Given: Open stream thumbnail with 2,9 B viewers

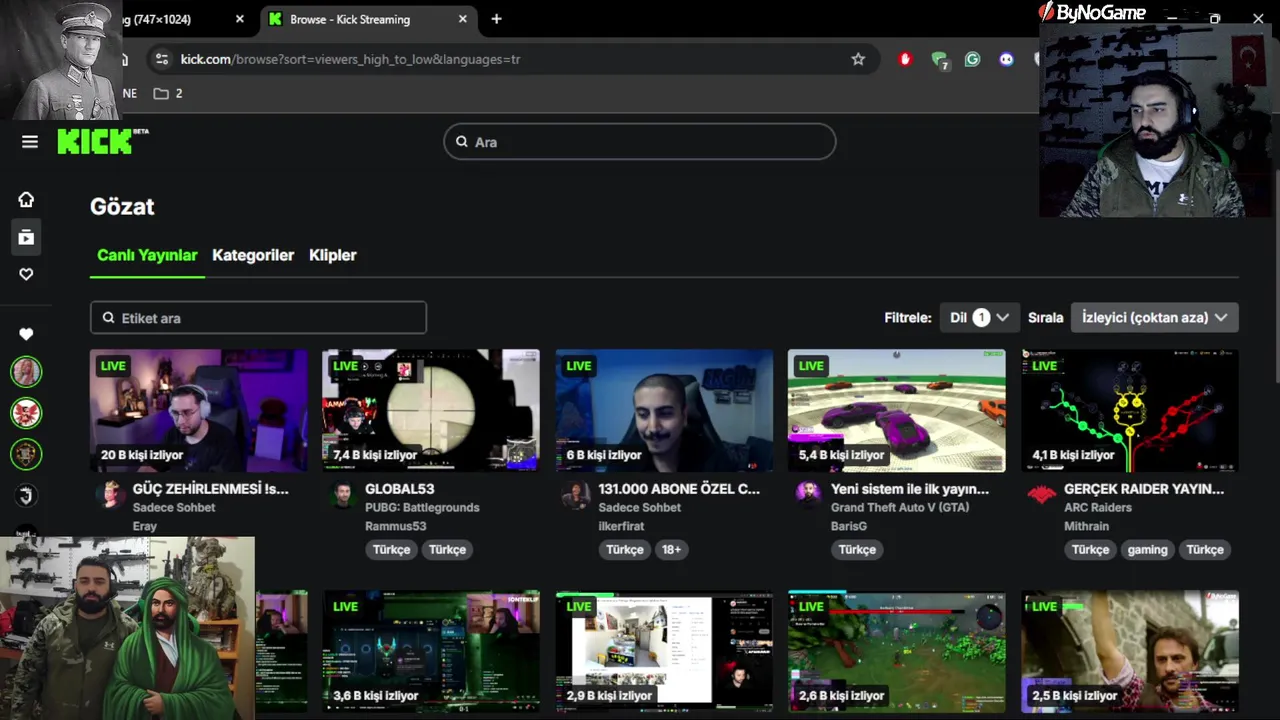Looking at the screenshot, I should pos(664,651).
